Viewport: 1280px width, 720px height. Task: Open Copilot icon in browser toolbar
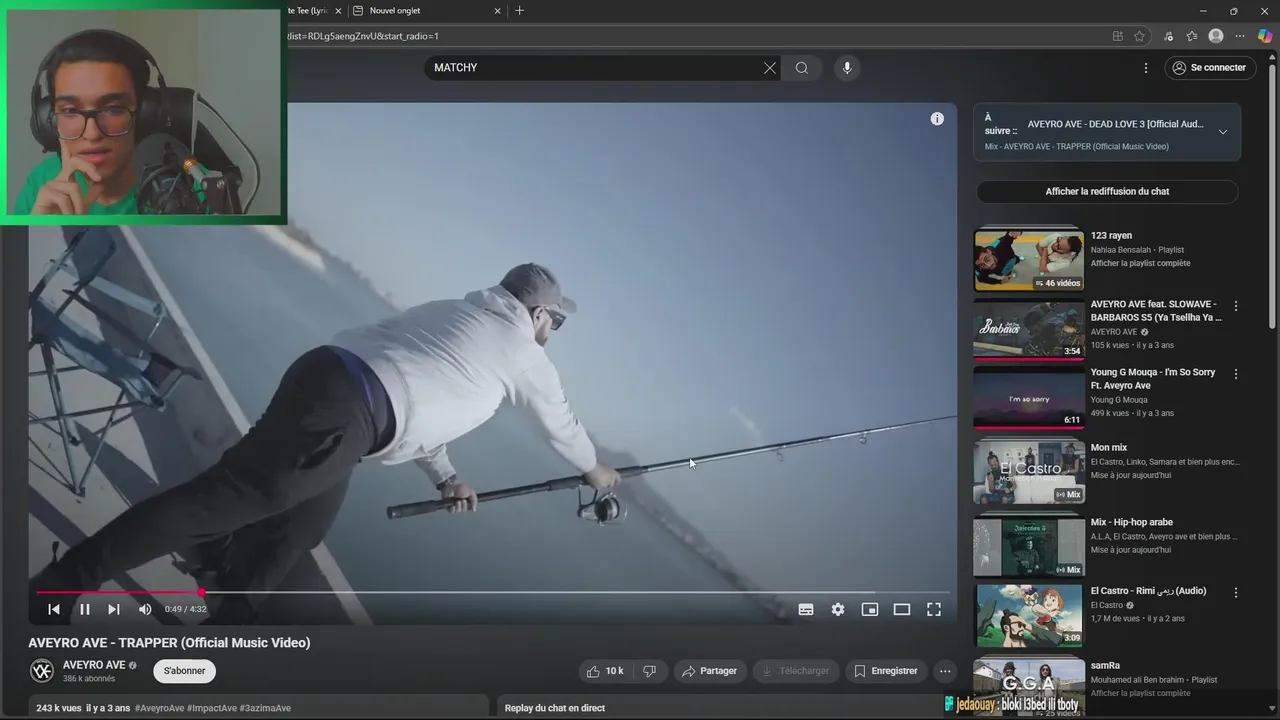(1265, 36)
